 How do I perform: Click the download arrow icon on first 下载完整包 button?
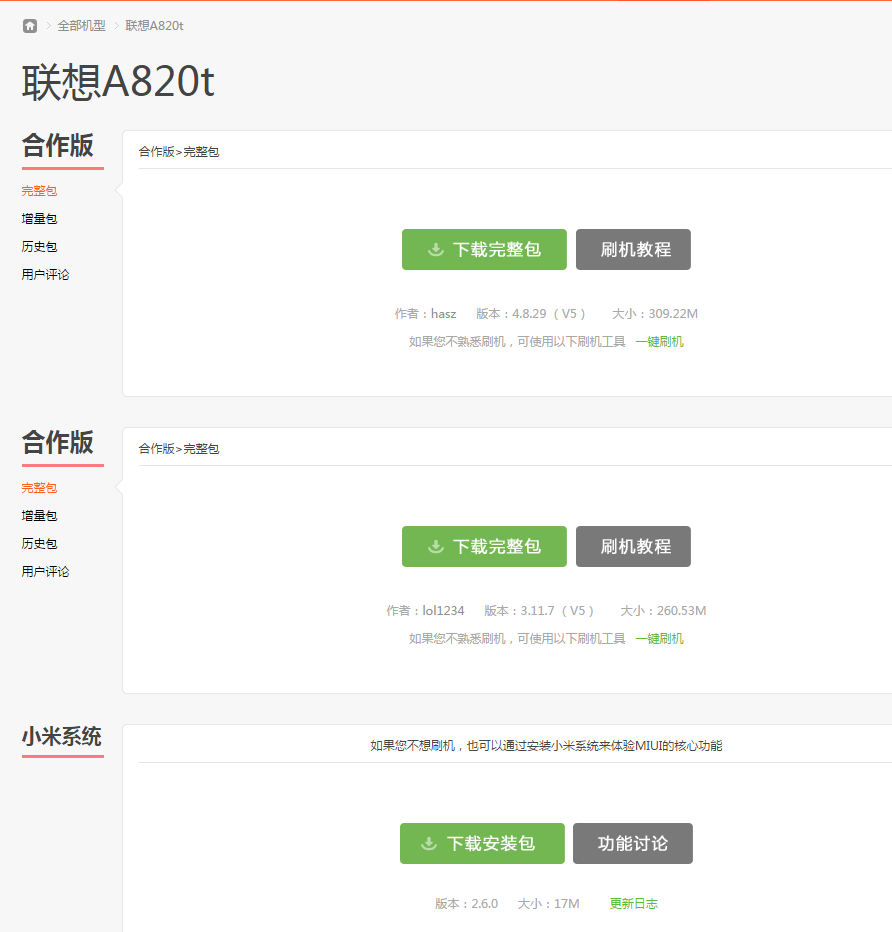pos(435,249)
